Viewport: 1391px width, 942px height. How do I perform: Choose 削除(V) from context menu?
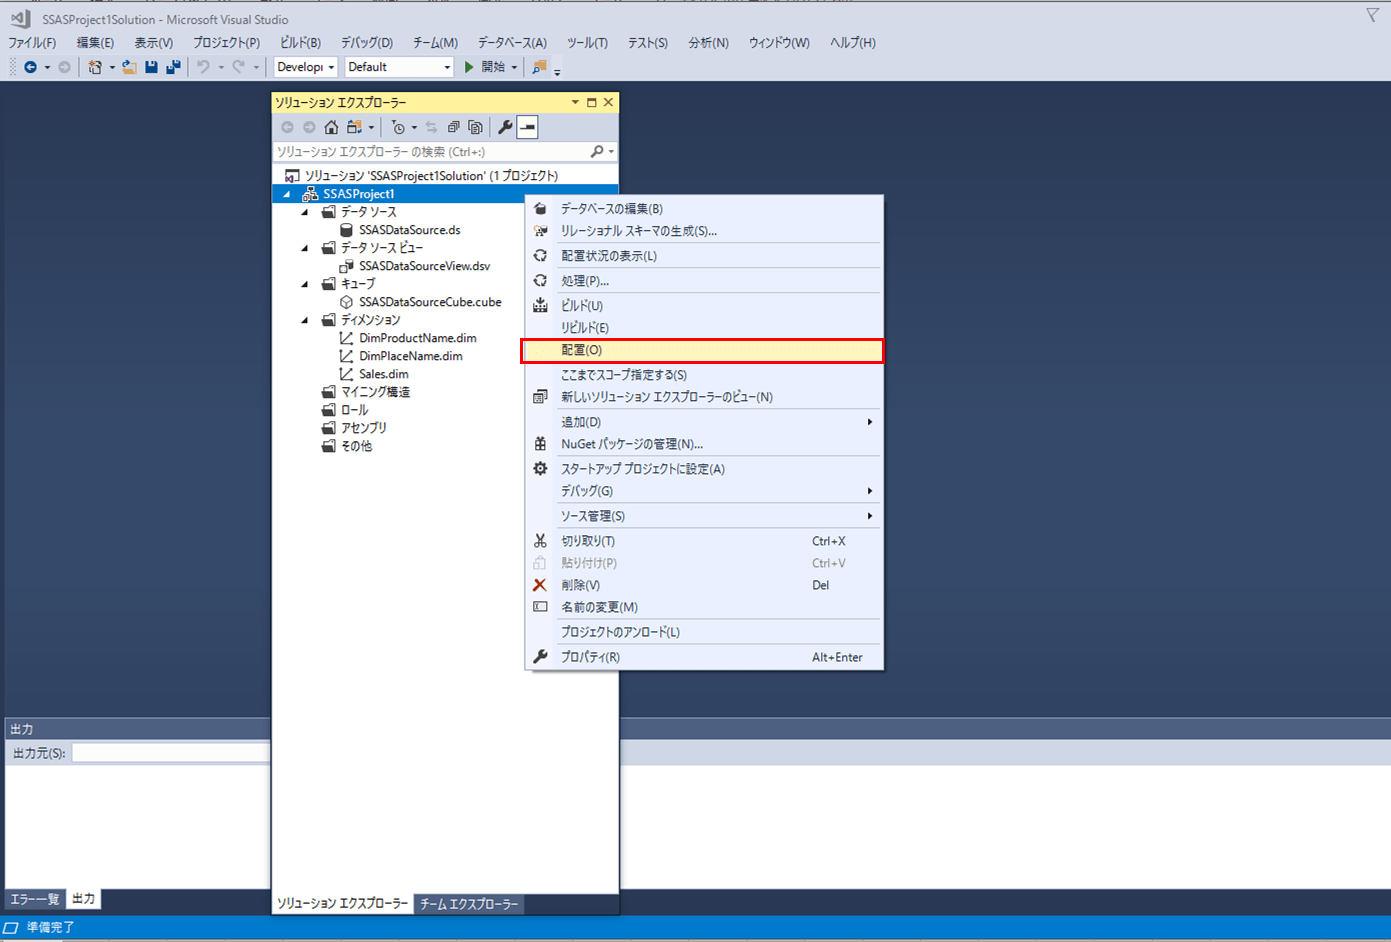[704, 585]
